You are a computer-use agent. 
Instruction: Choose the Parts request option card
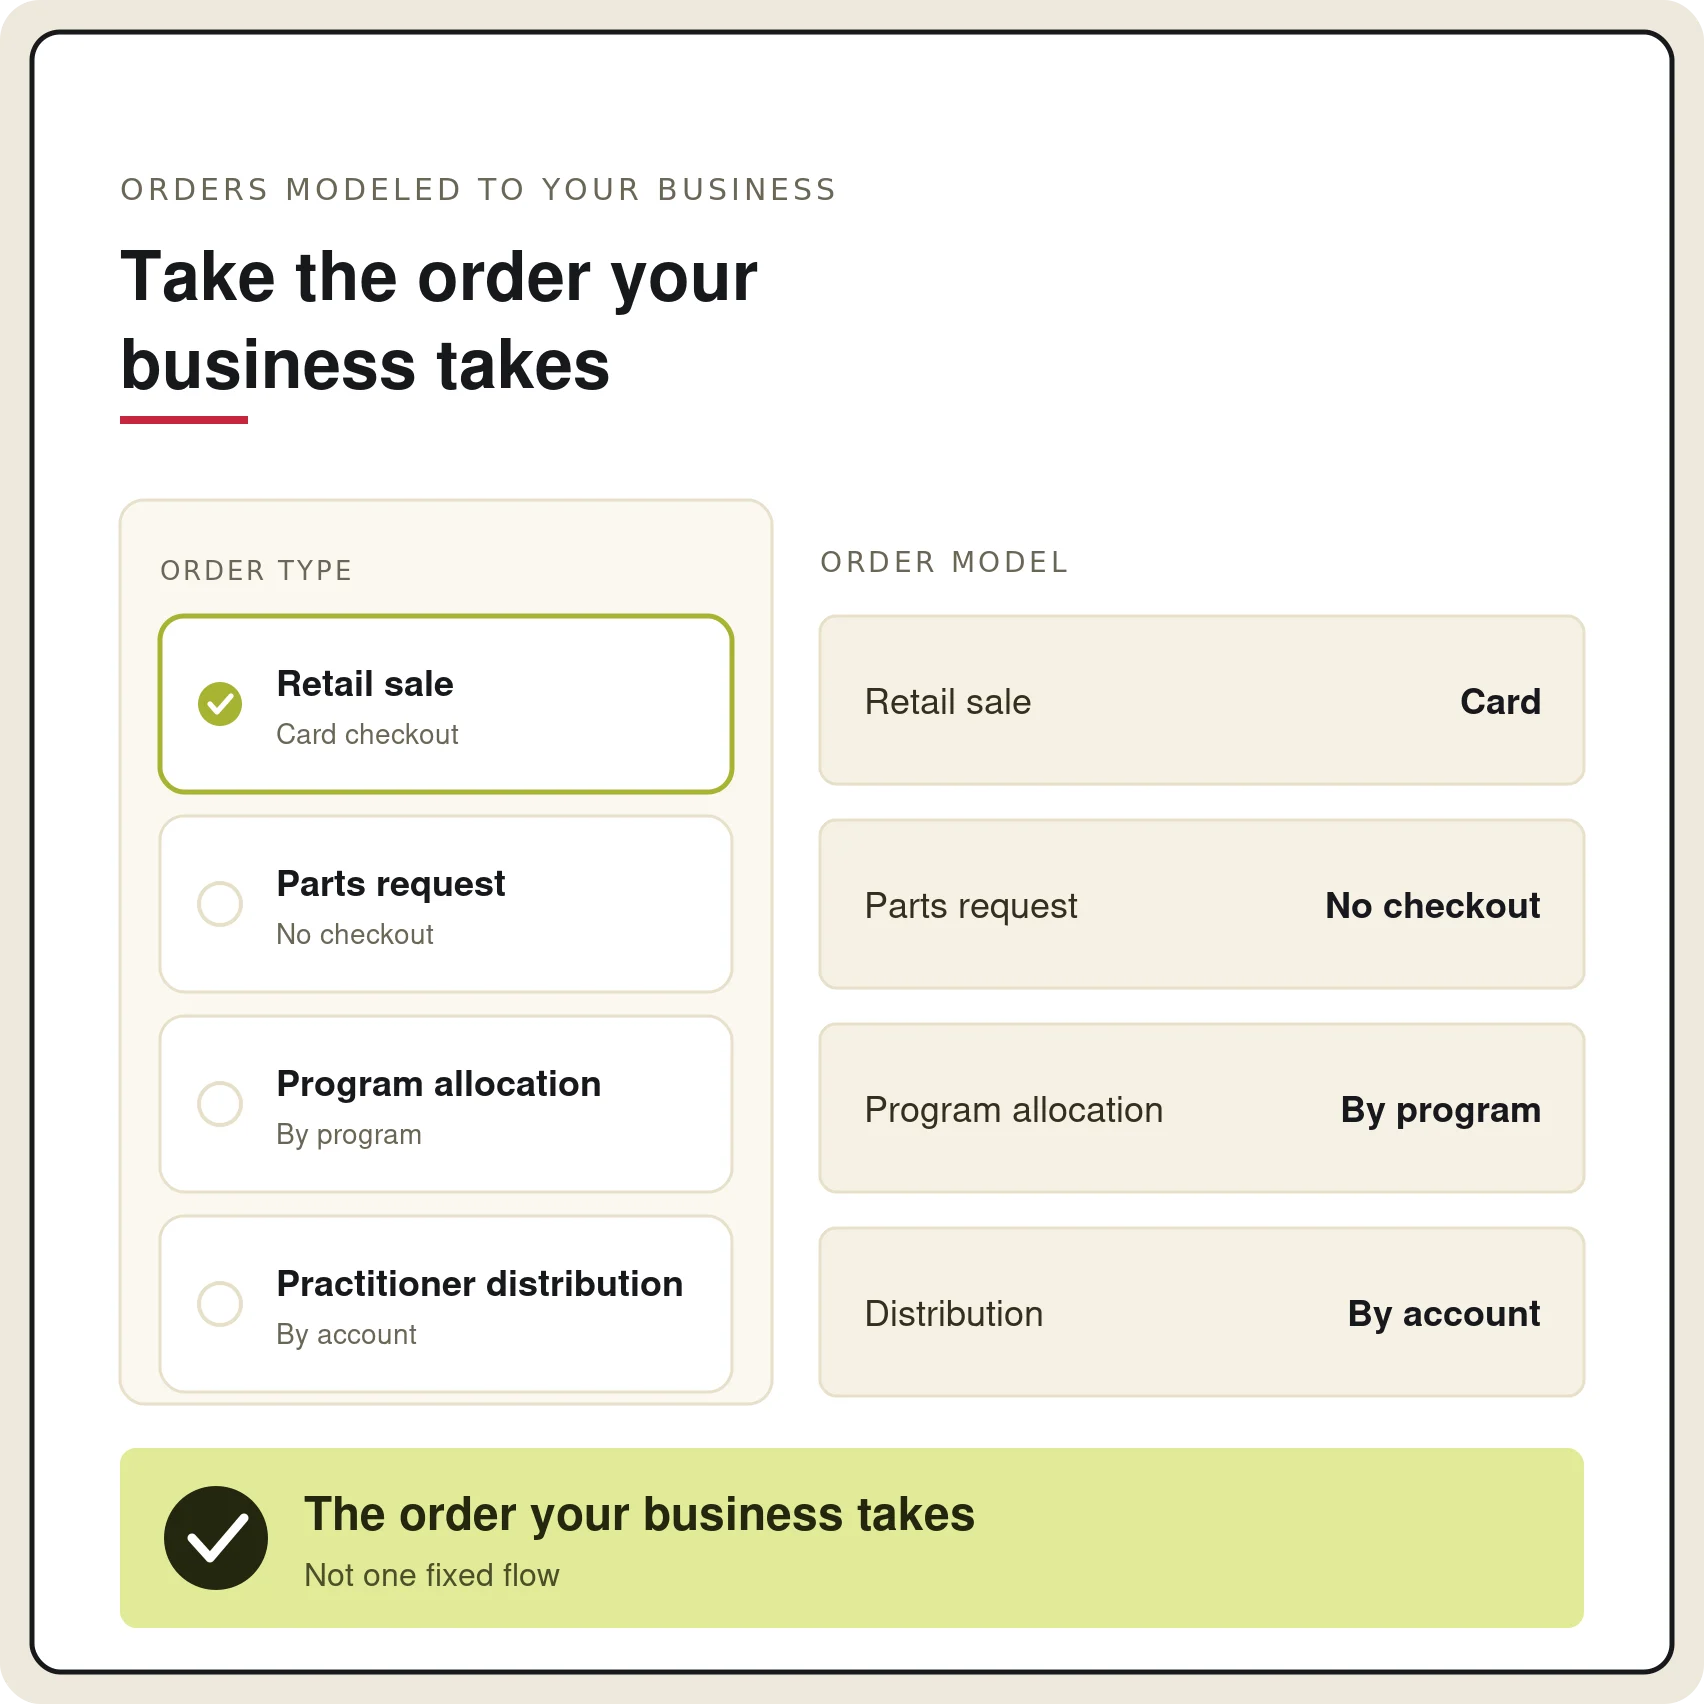coord(446,904)
